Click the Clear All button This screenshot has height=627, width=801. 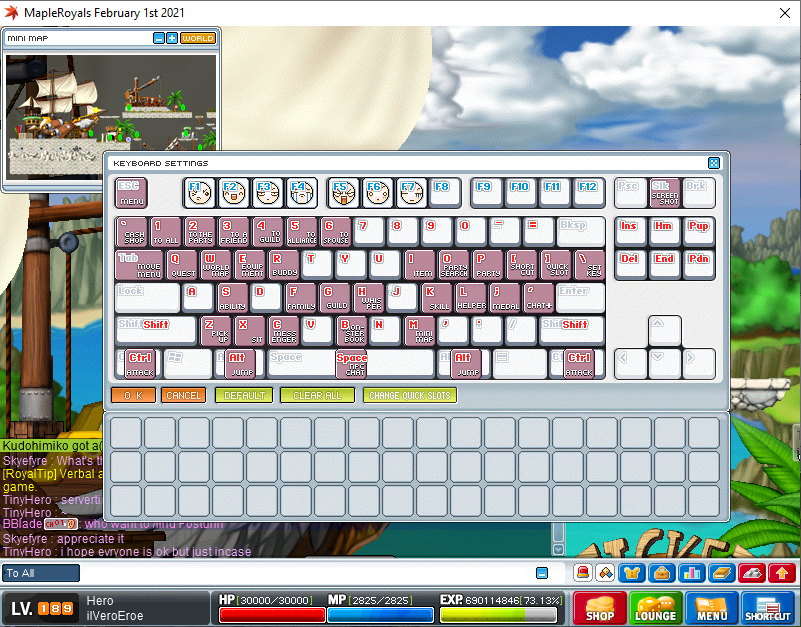[x=317, y=395]
